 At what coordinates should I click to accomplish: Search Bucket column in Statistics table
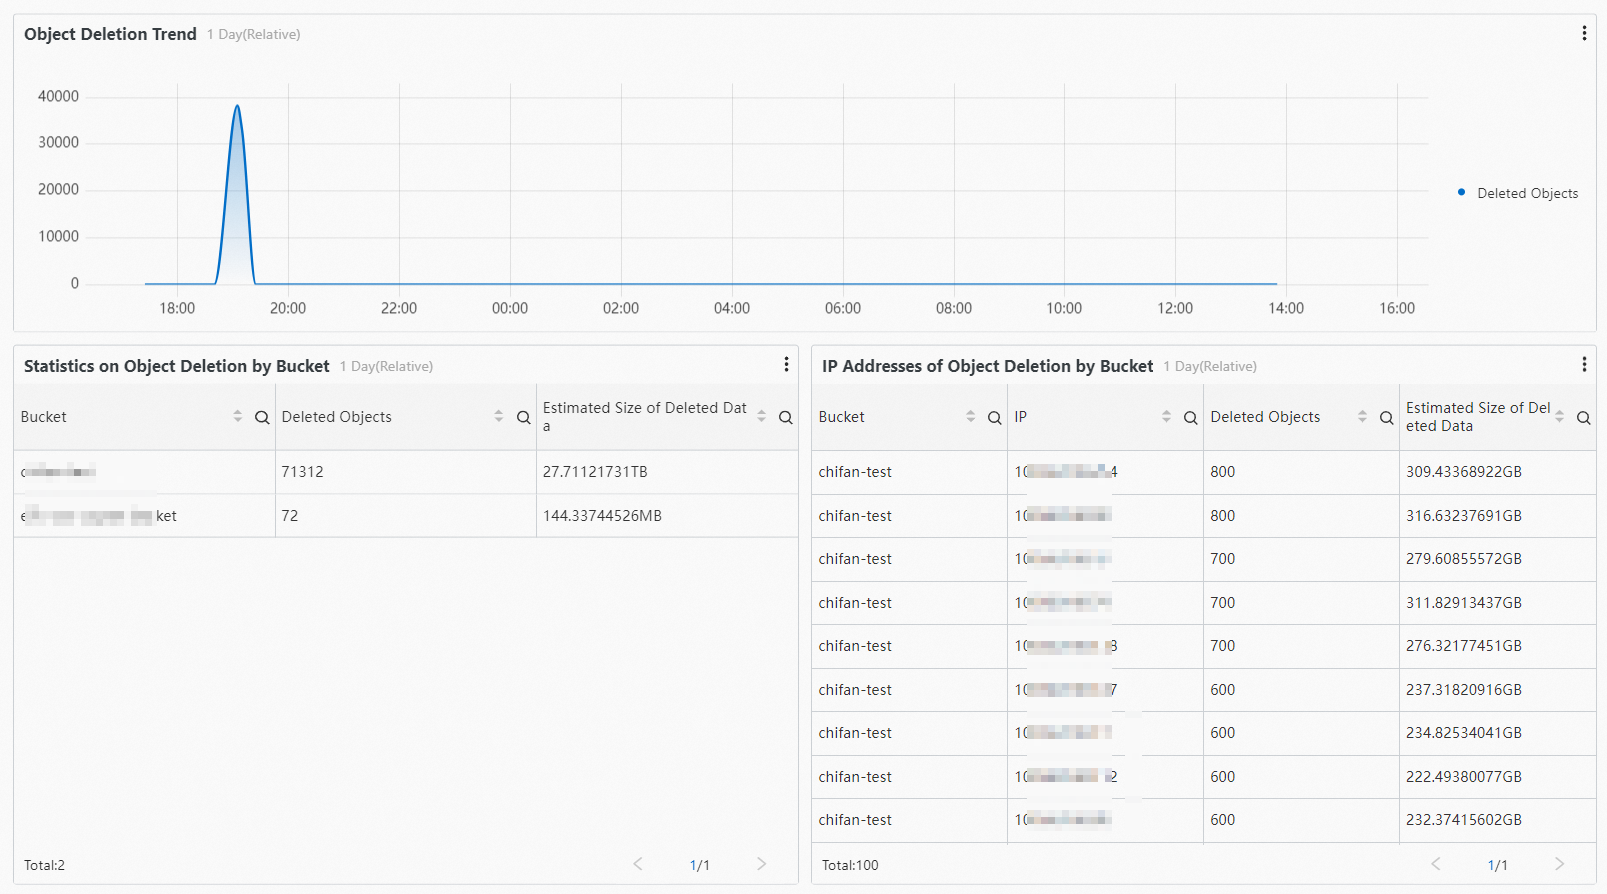click(262, 417)
